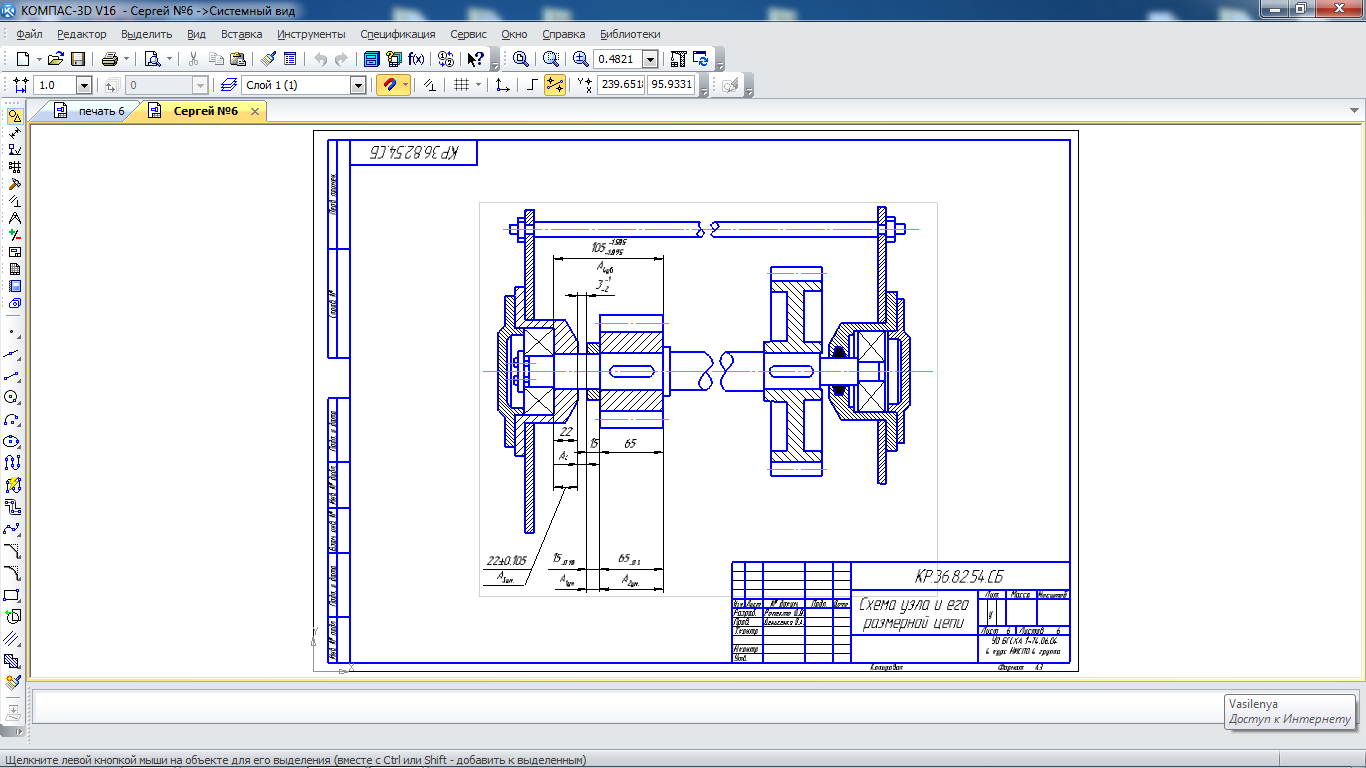Open the What's This help pointer
Viewport: 1366px width, 768px height.
[476, 59]
